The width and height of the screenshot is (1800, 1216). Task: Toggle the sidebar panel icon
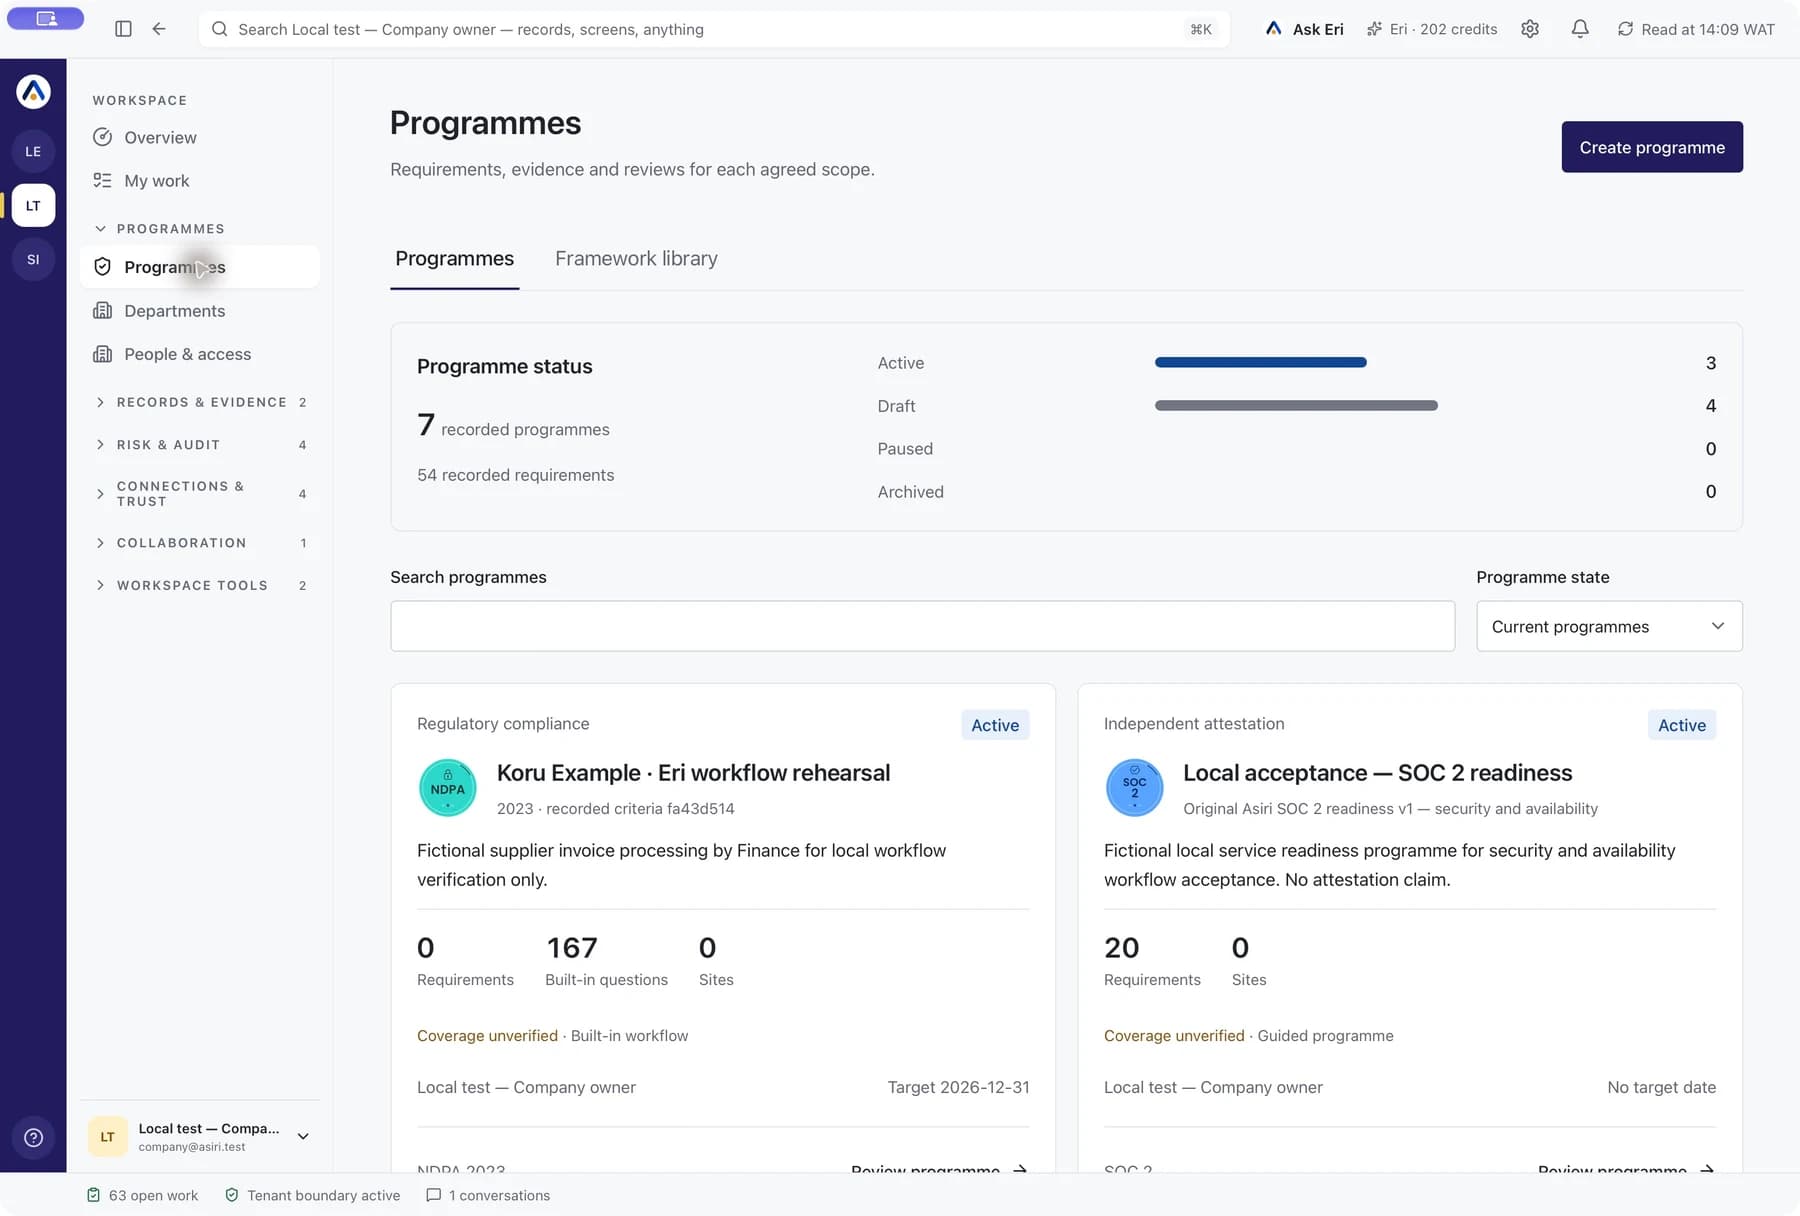123,29
